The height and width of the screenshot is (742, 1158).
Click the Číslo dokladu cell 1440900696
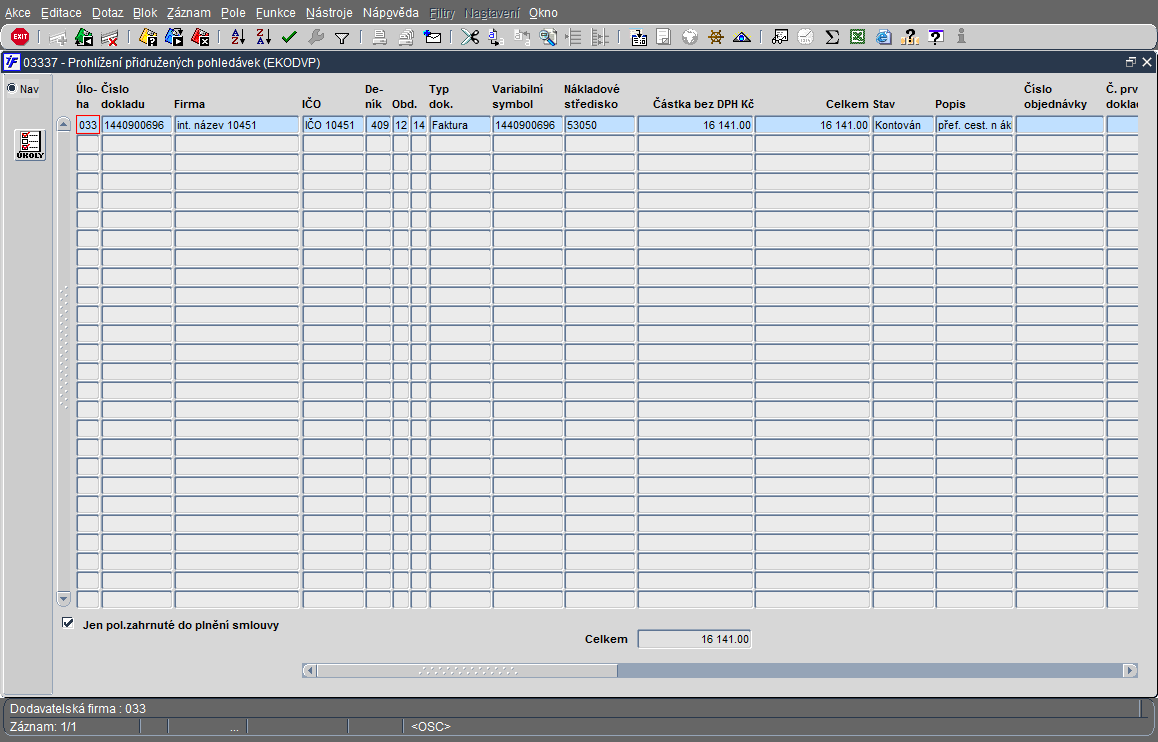pyautogui.click(x=137, y=125)
